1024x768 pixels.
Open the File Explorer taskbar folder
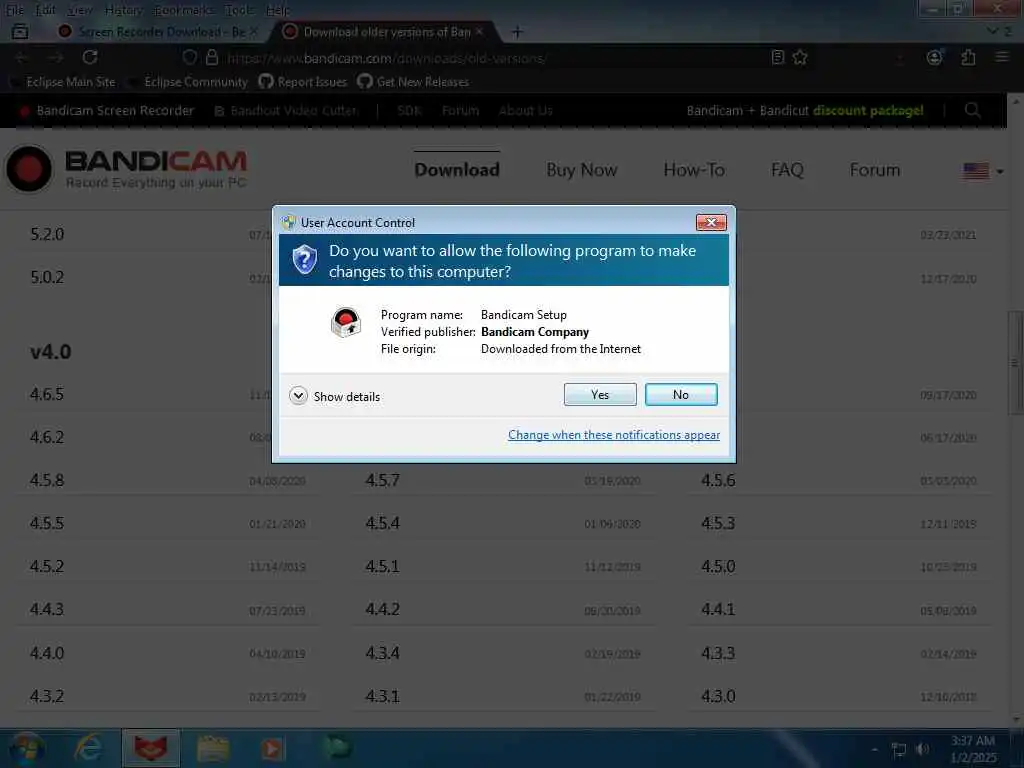tap(213, 749)
